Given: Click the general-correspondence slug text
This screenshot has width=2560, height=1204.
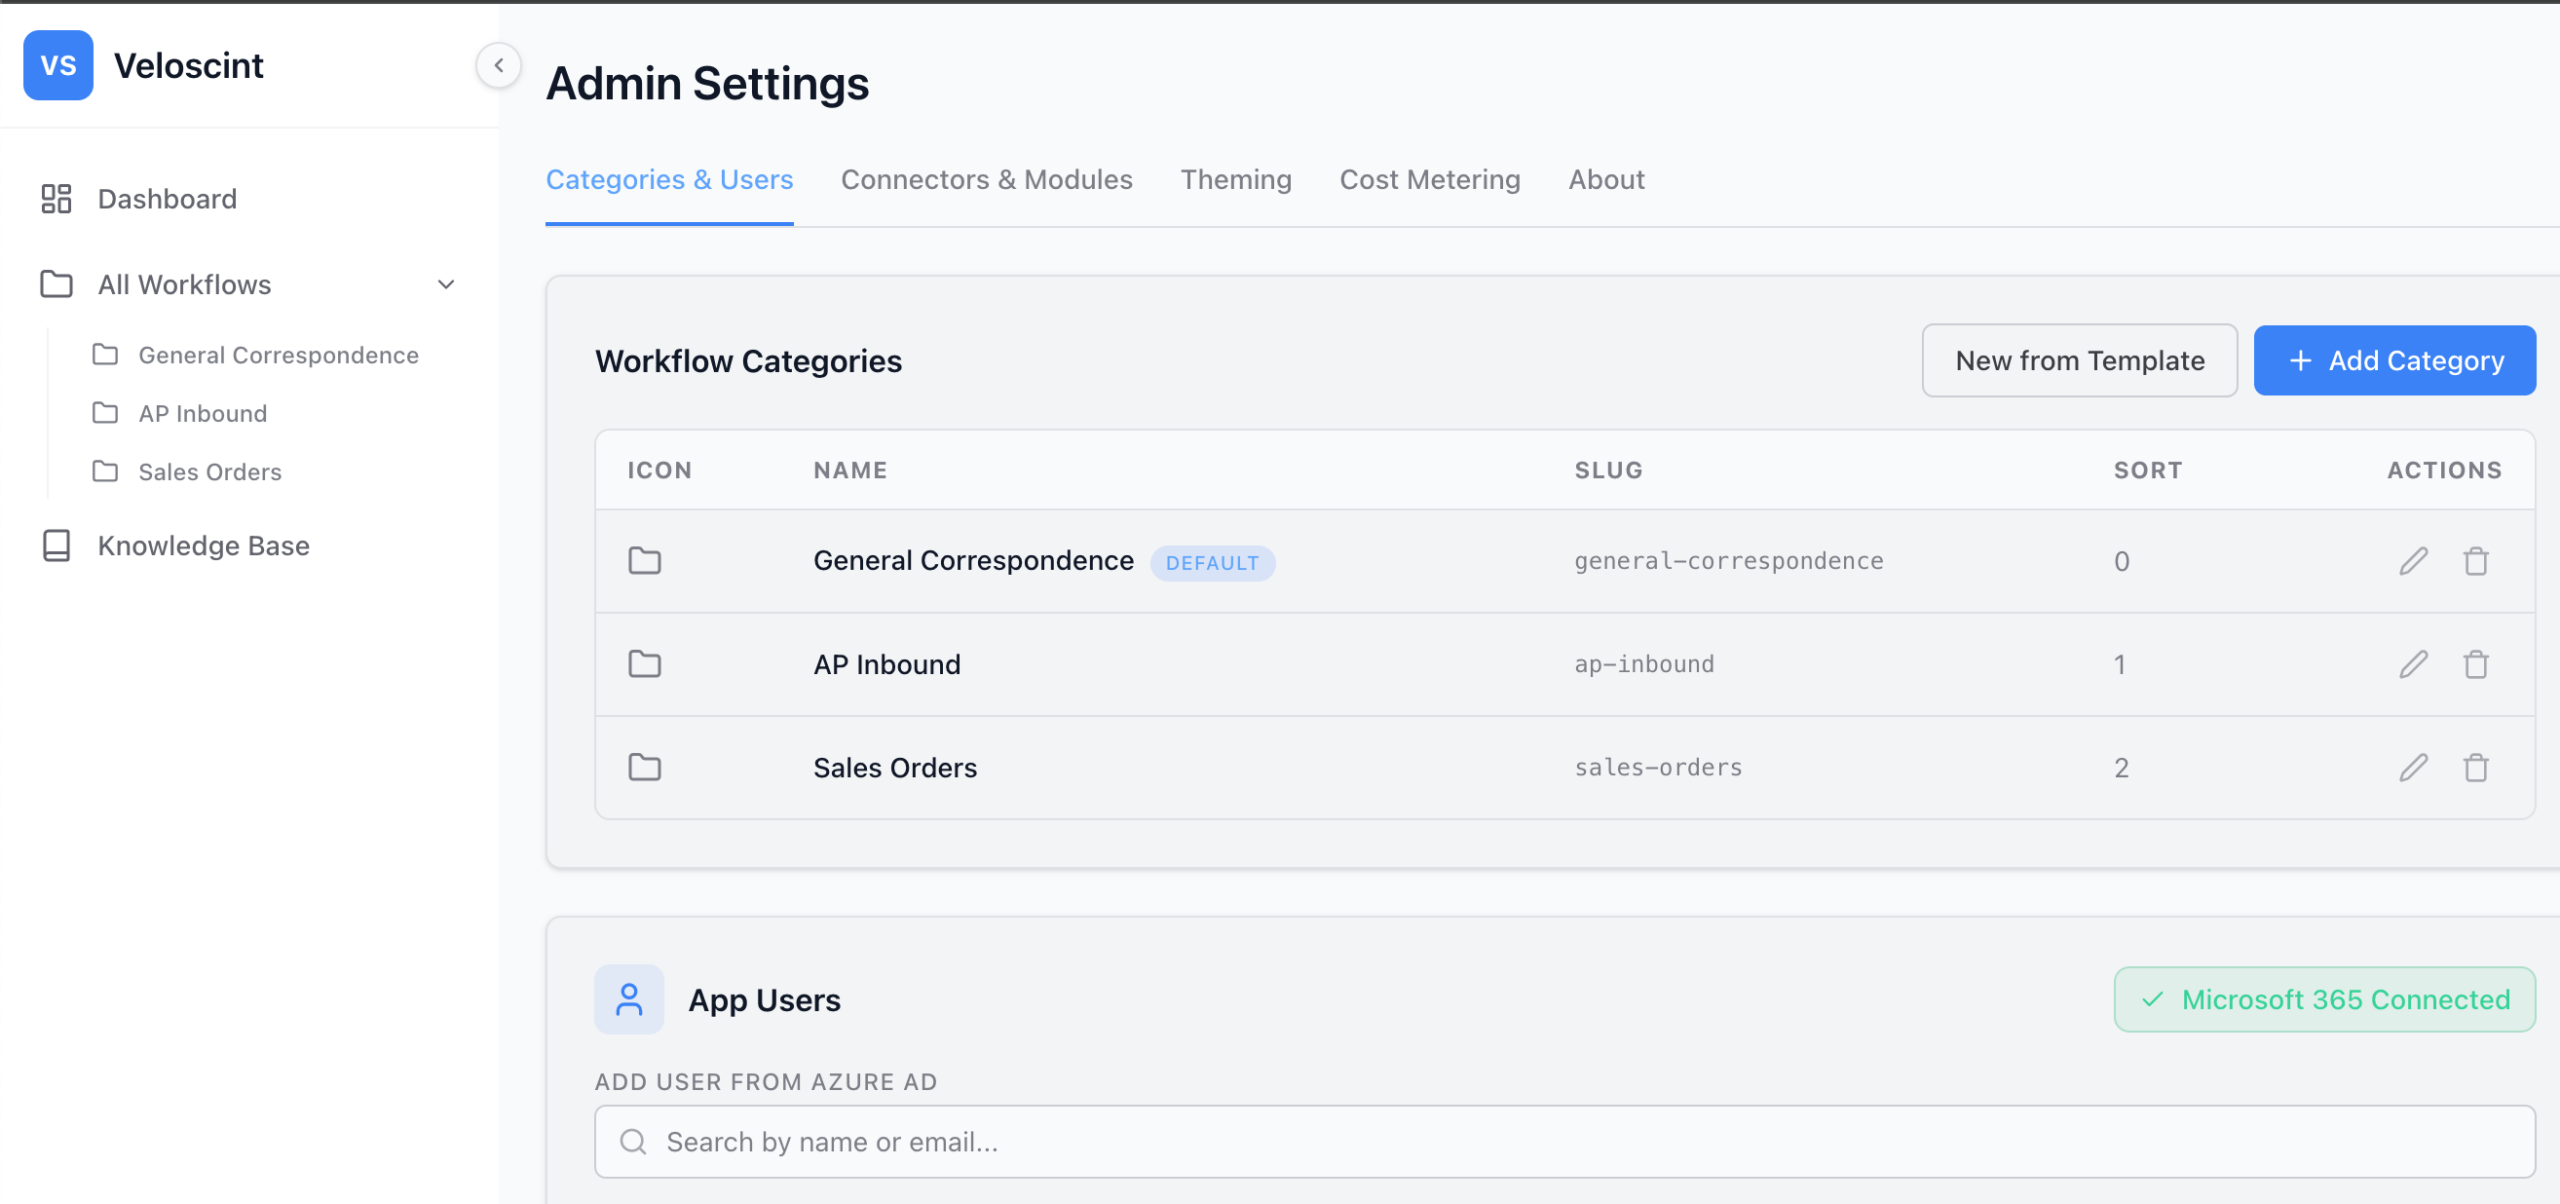Looking at the screenshot, I should click(x=1729, y=561).
